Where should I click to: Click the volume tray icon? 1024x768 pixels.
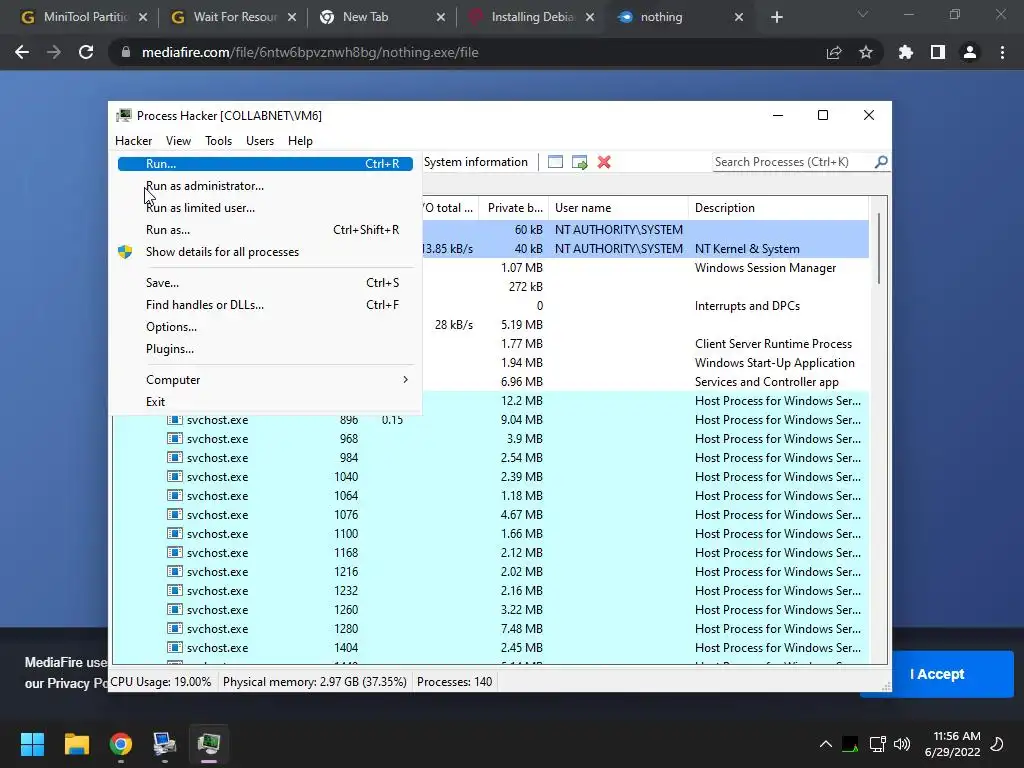click(x=902, y=744)
